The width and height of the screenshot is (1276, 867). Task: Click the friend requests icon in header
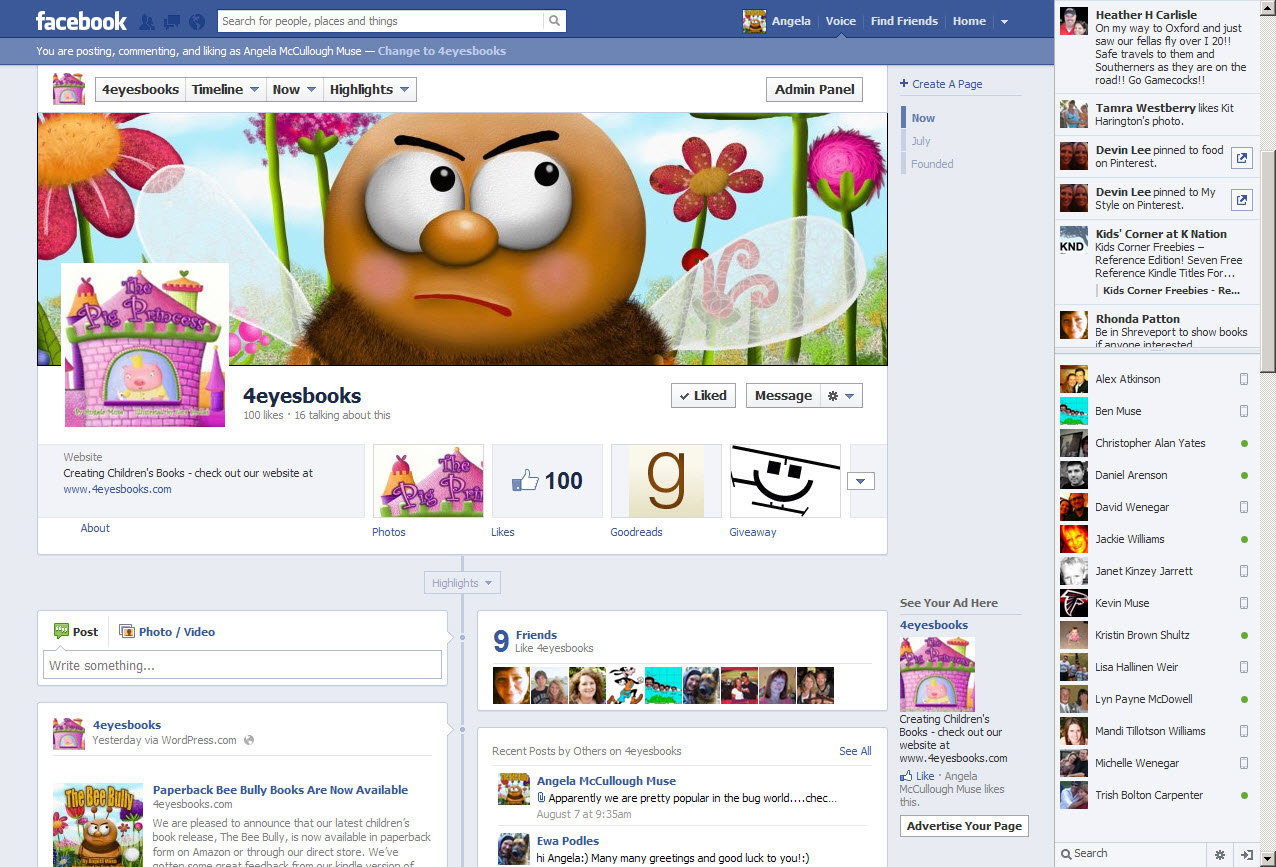pyautogui.click(x=147, y=21)
